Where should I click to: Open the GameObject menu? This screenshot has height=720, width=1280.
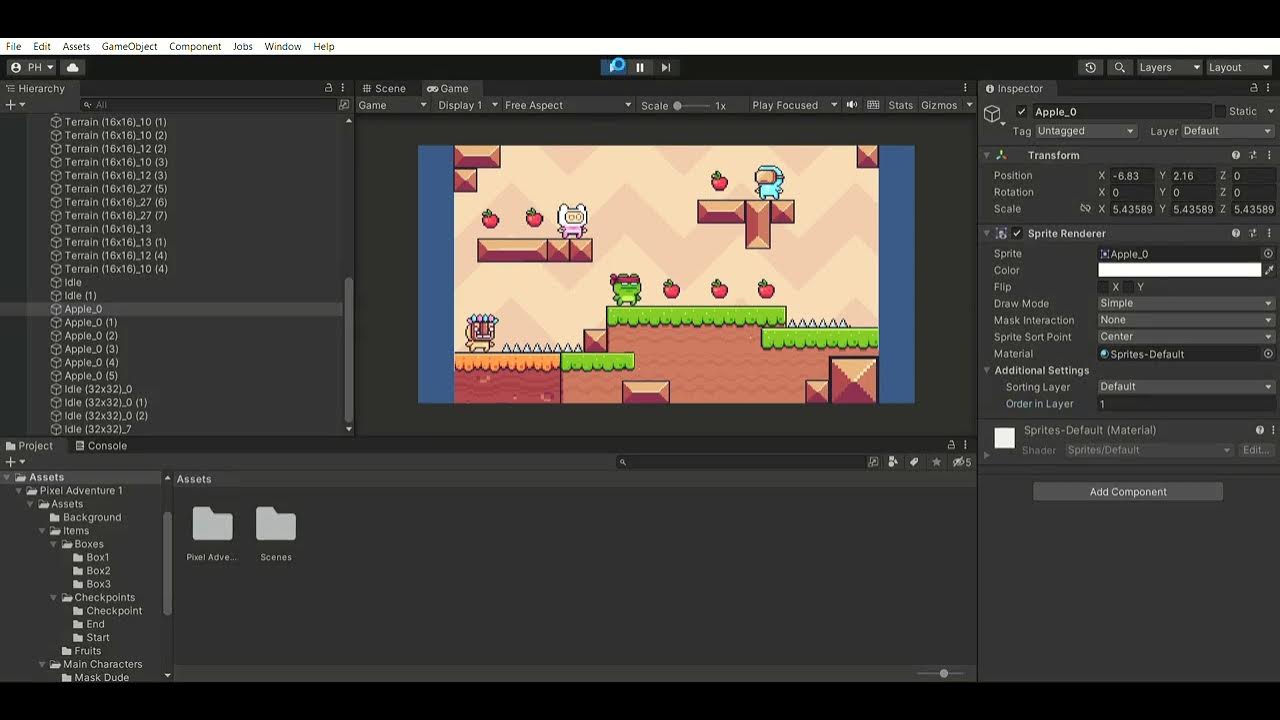pos(129,46)
